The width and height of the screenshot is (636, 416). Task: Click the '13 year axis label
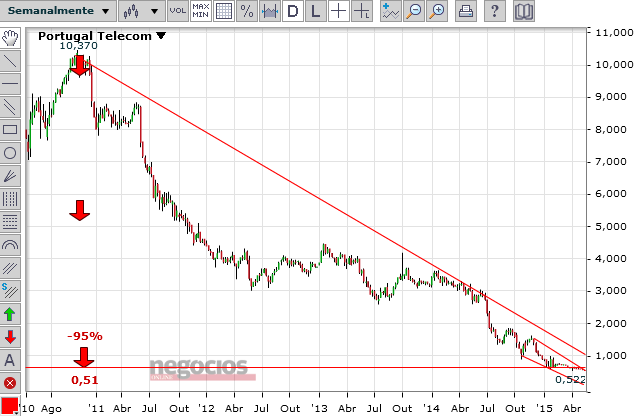tap(319, 408)
